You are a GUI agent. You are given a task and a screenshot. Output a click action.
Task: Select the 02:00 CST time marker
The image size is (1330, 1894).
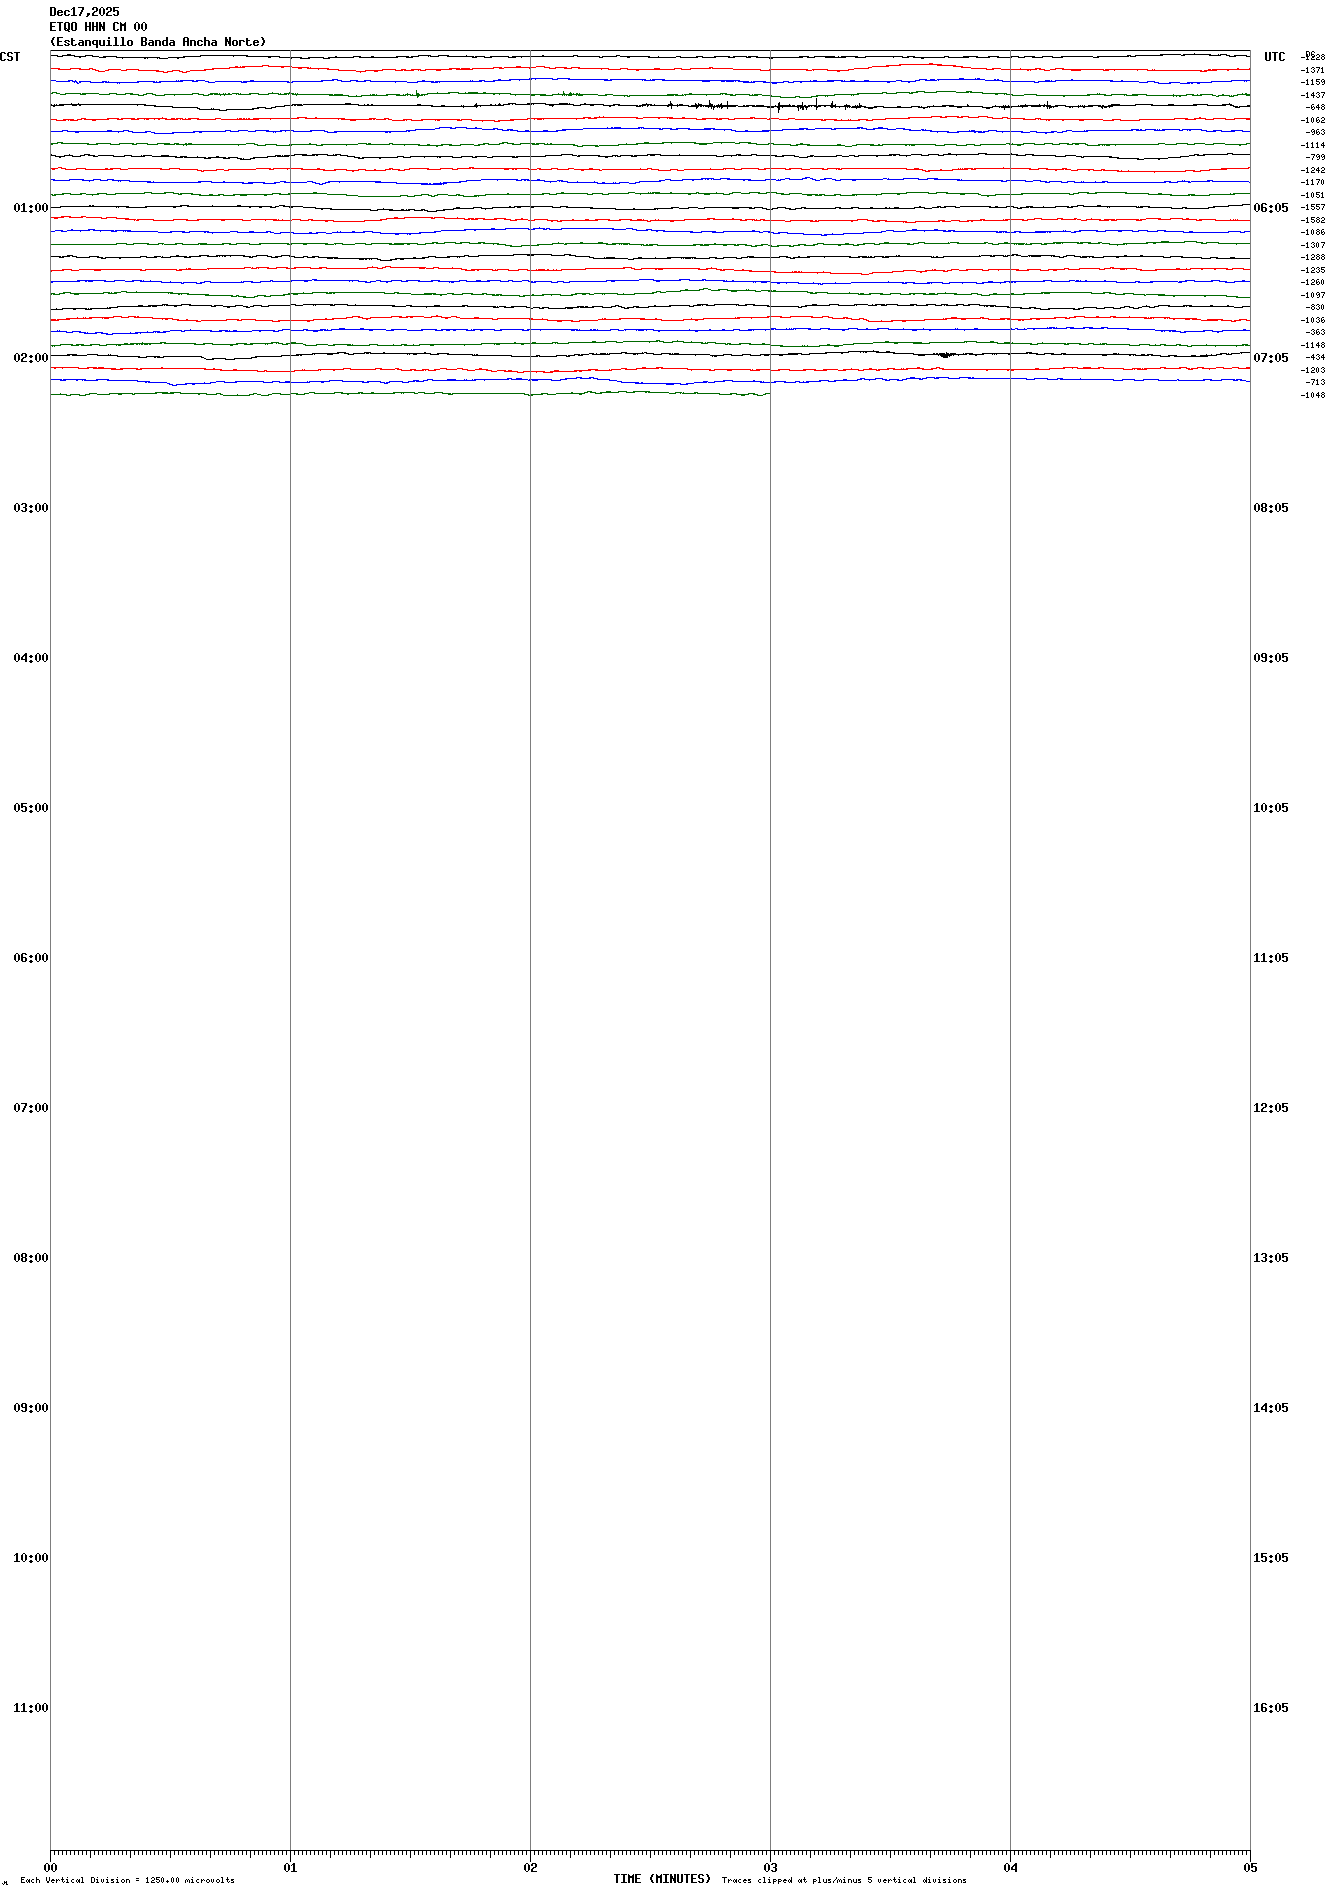tap(30, 358)
